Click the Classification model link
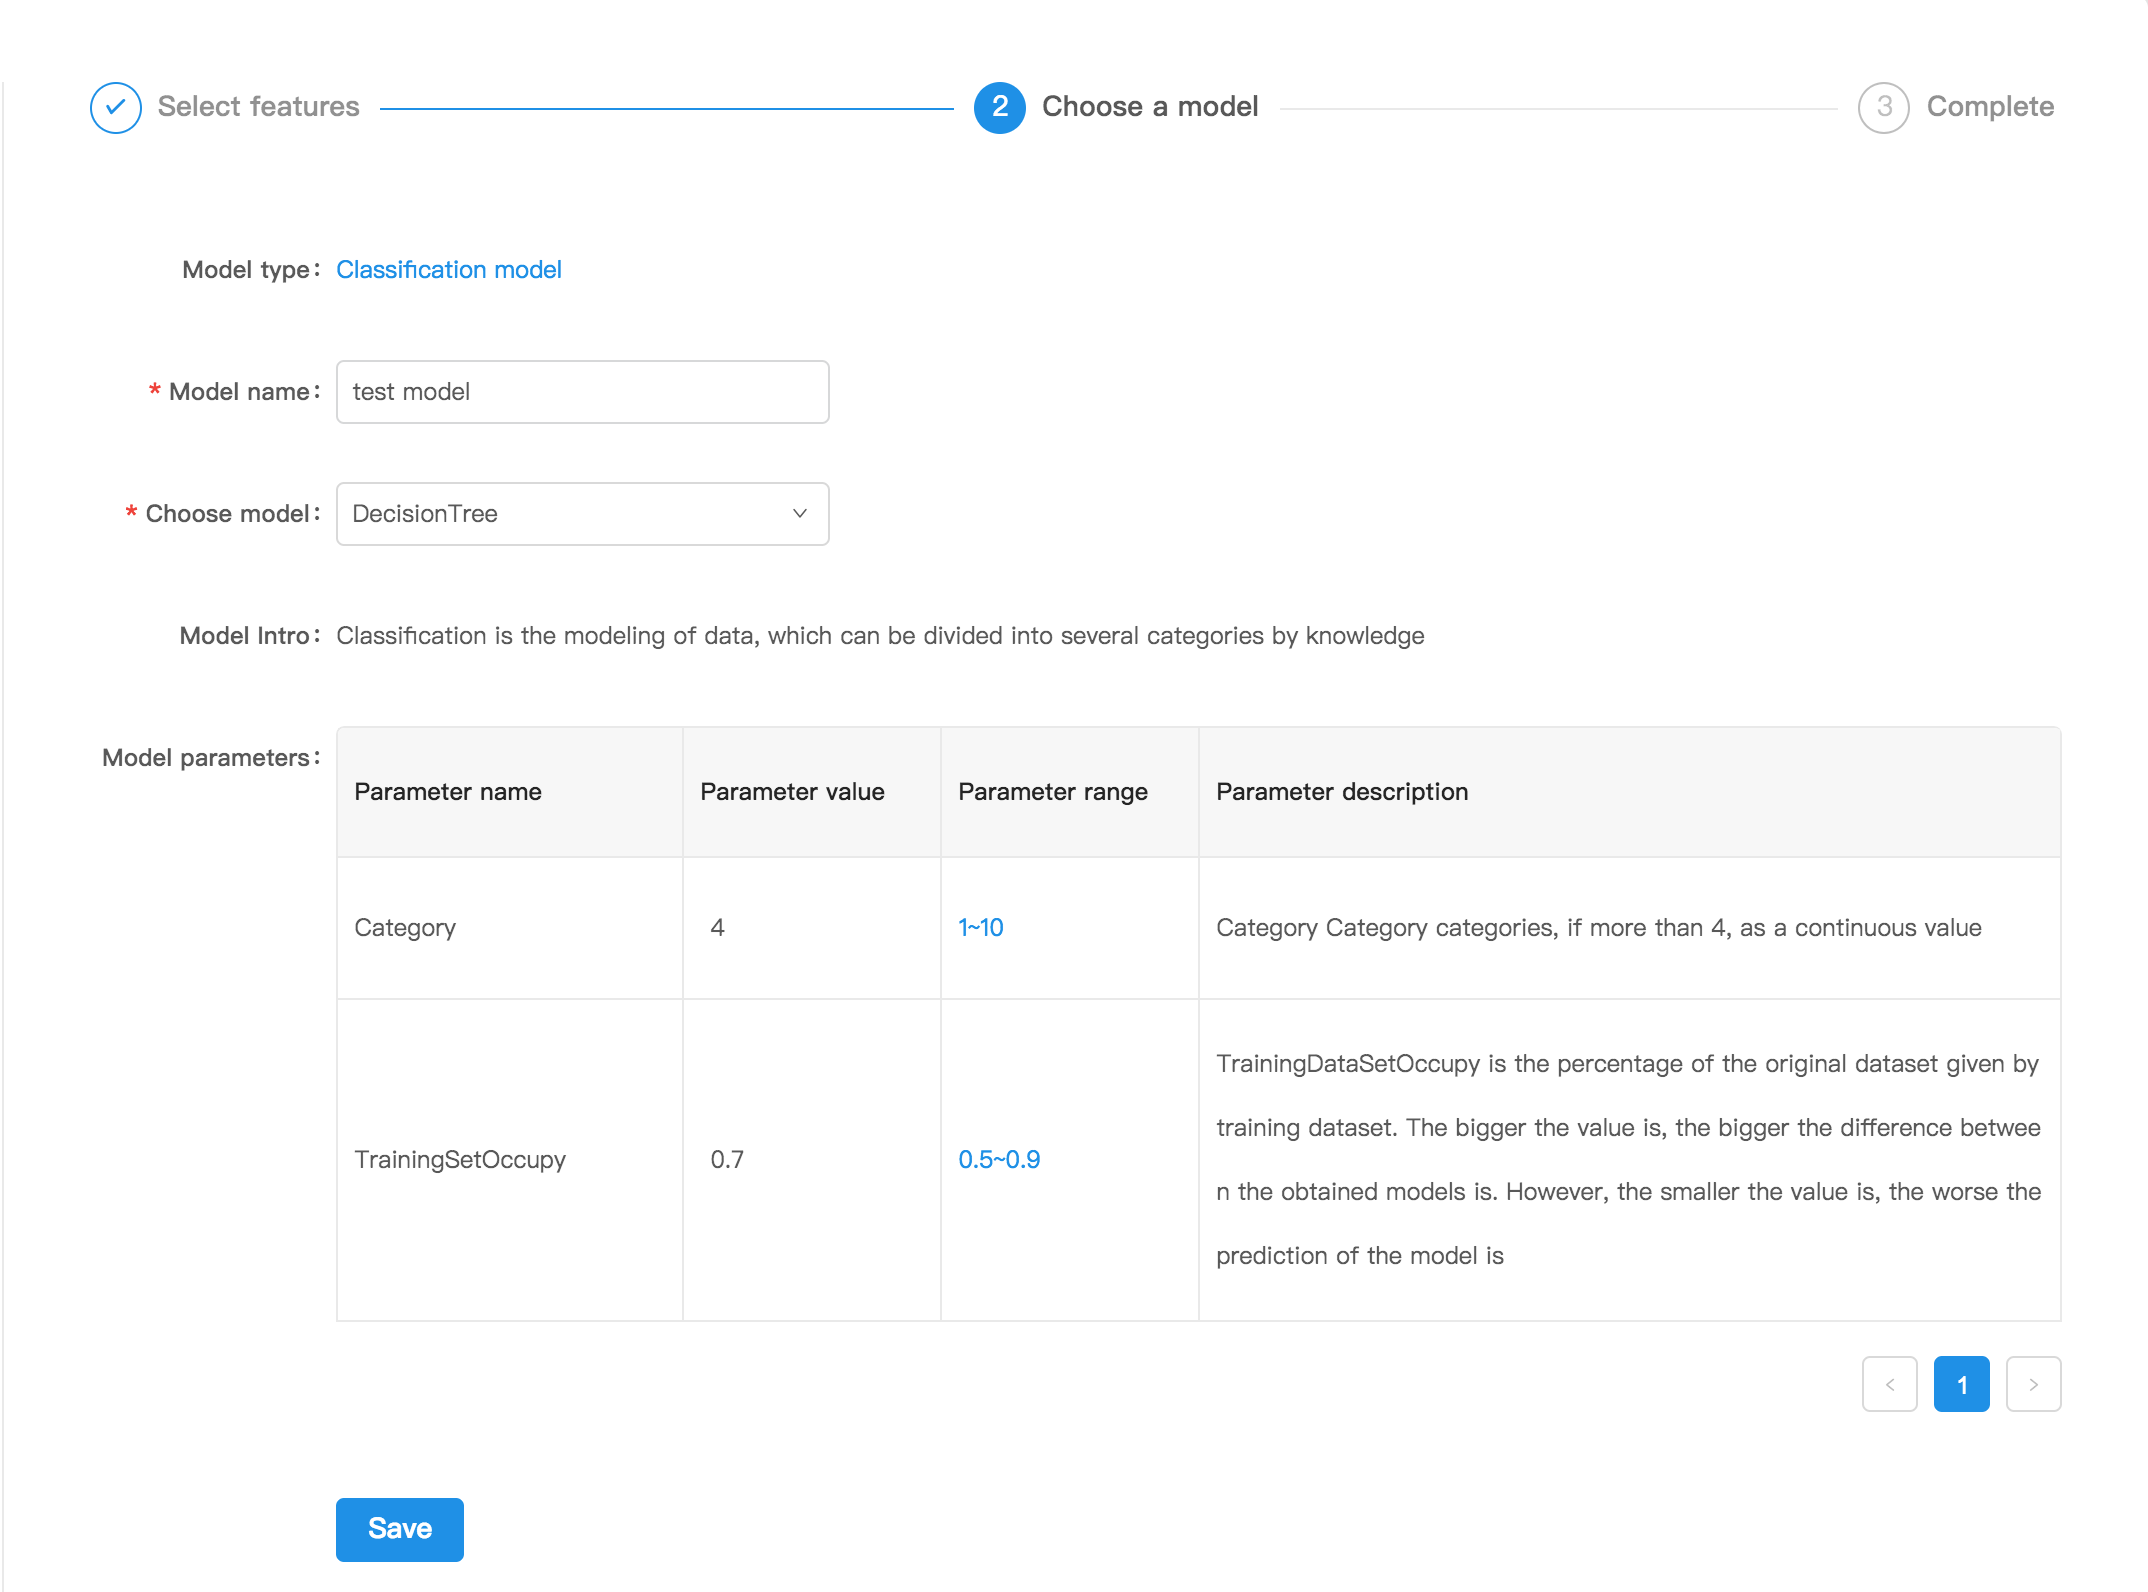Image resolution: width=2148 pixels, height=1592 pixels. click(448, 270)
